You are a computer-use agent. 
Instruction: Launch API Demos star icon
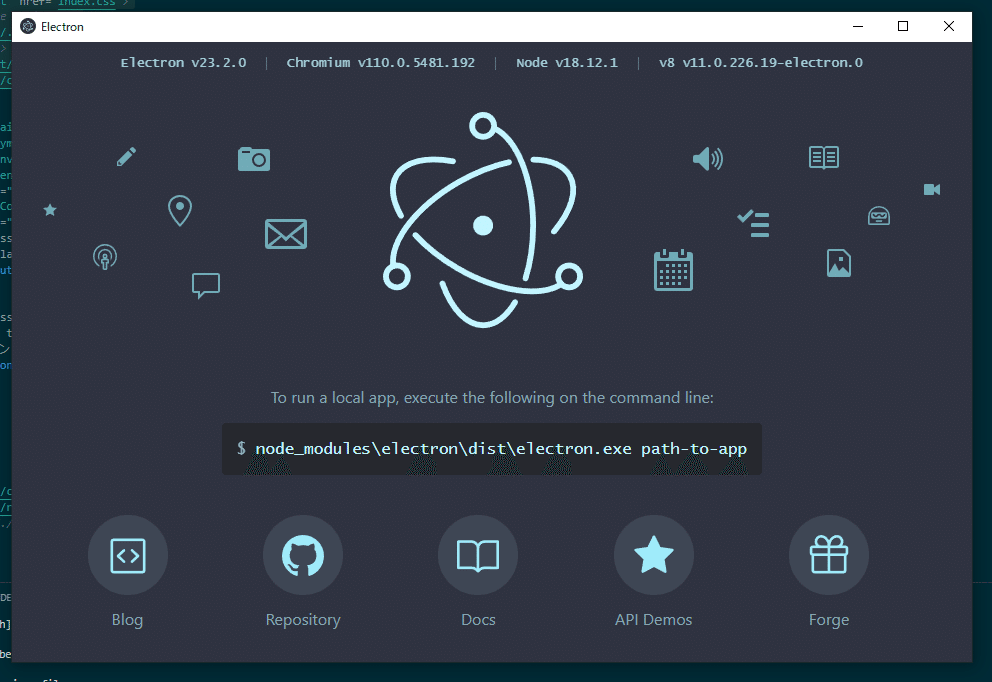654,555
